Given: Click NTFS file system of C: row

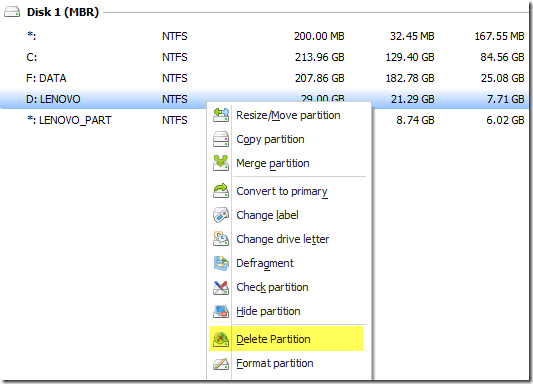Looking at the screenshot, I should (x=175, y=57).
